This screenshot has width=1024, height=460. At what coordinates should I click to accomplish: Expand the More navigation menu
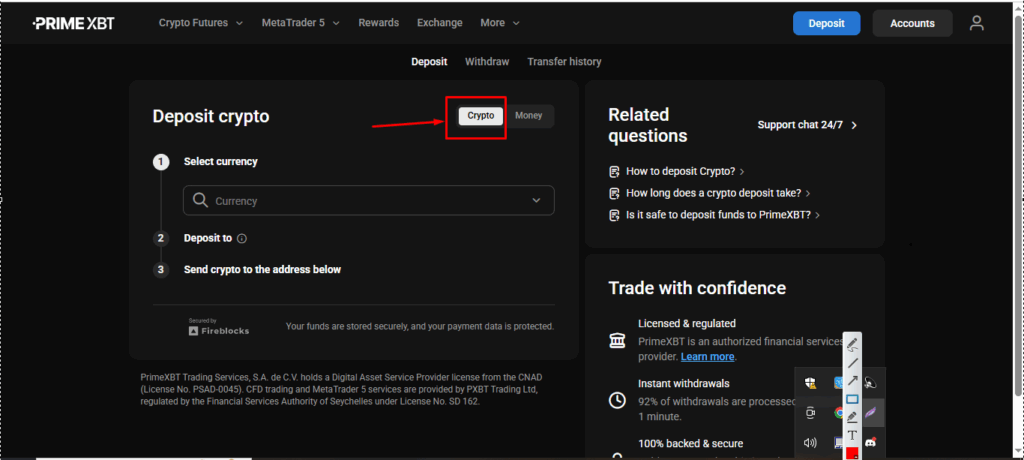pos(499,23)
